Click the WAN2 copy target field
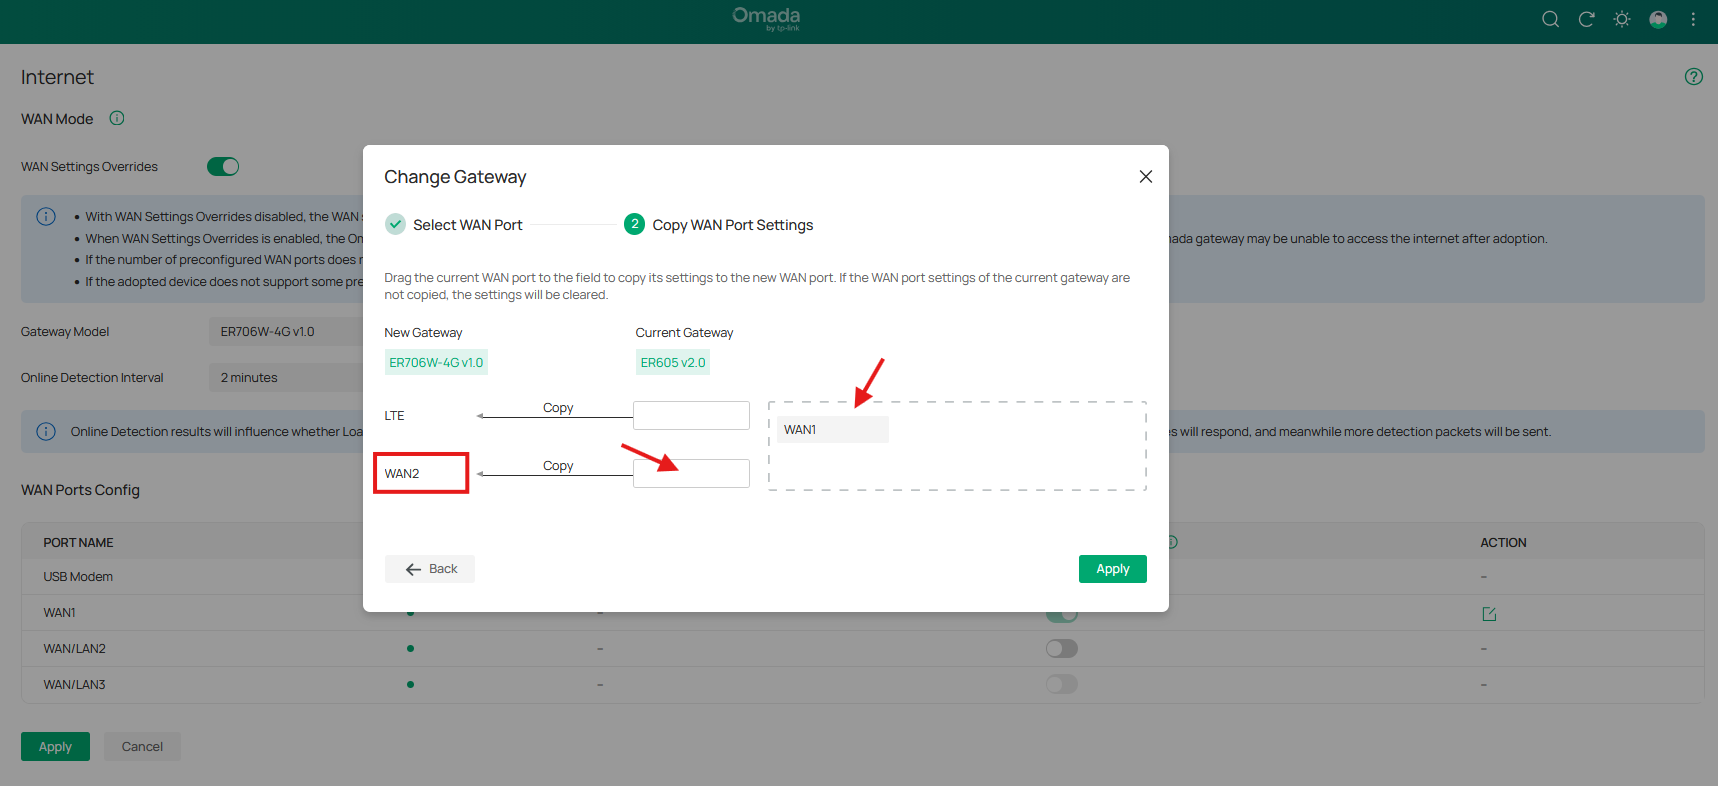 [x=691, y=473]
